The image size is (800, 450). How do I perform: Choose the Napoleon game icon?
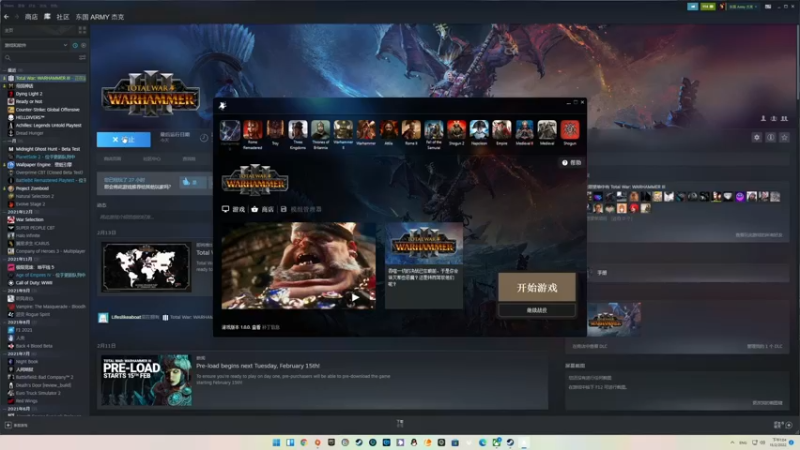coord(479,130)
